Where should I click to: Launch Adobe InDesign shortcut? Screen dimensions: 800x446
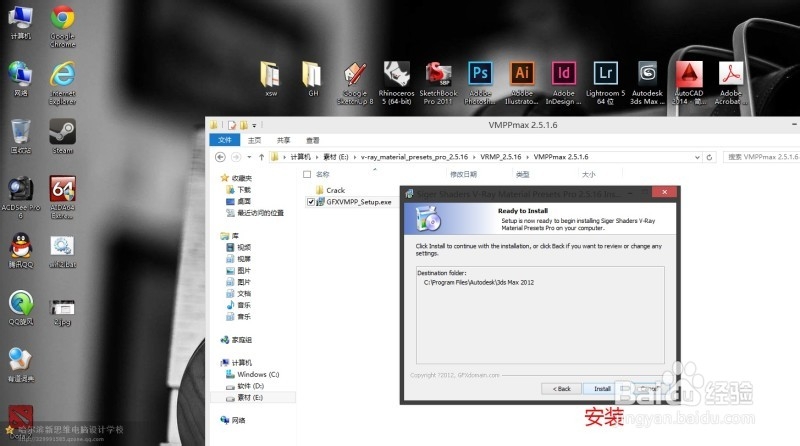point(564,83)
